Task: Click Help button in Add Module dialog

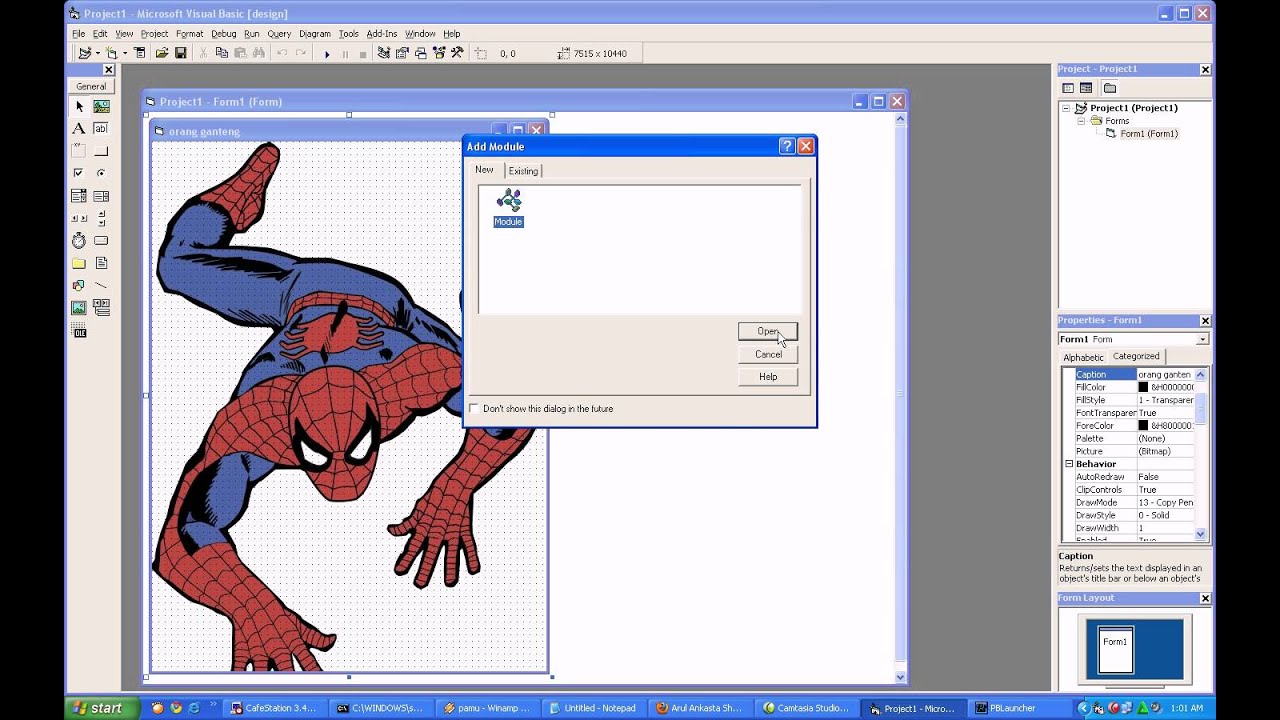Action: pyautogui.click(x=768, y=377)
